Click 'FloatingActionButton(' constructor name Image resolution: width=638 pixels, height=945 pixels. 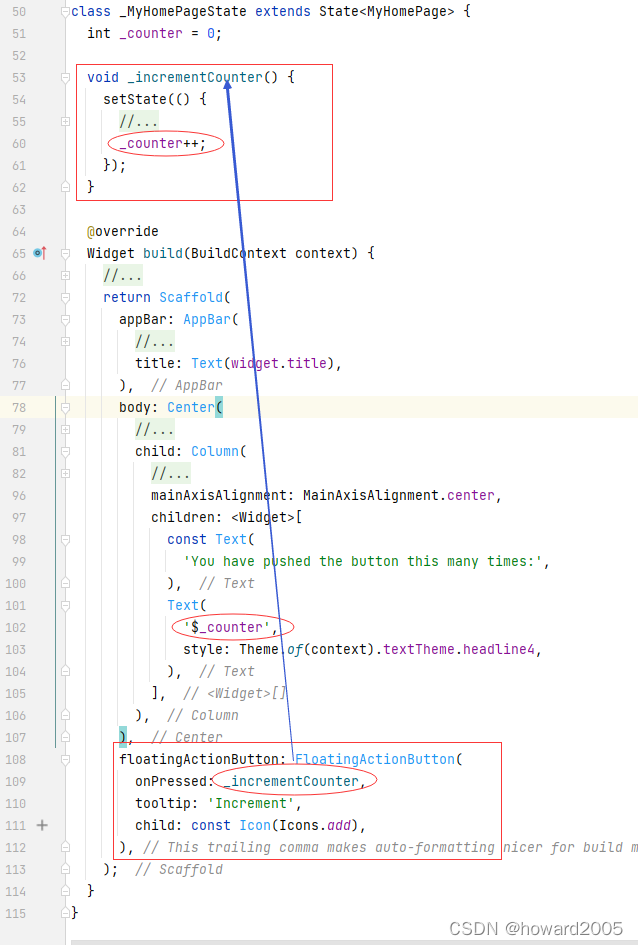(378, 759)
